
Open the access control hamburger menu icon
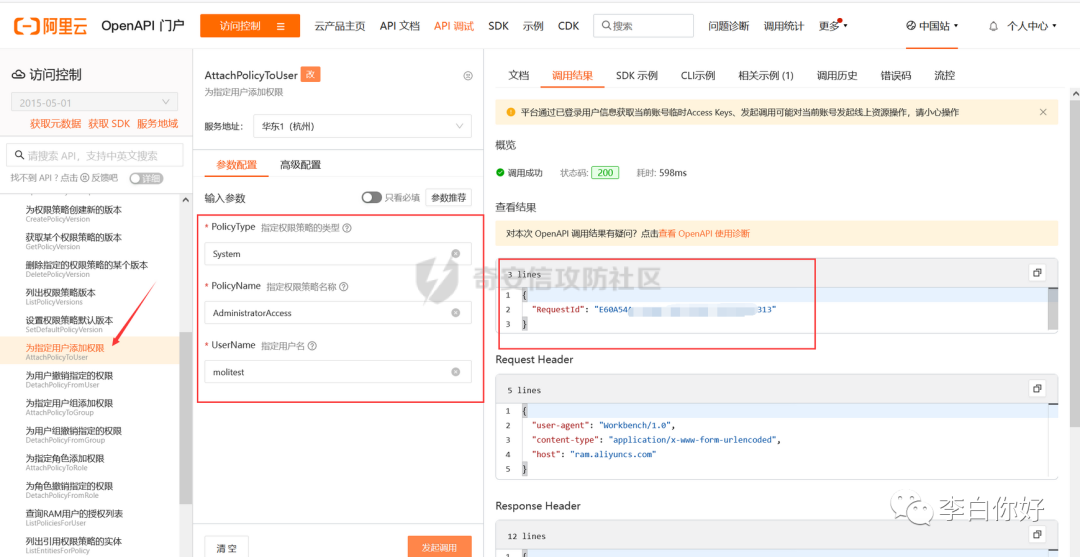280,26
